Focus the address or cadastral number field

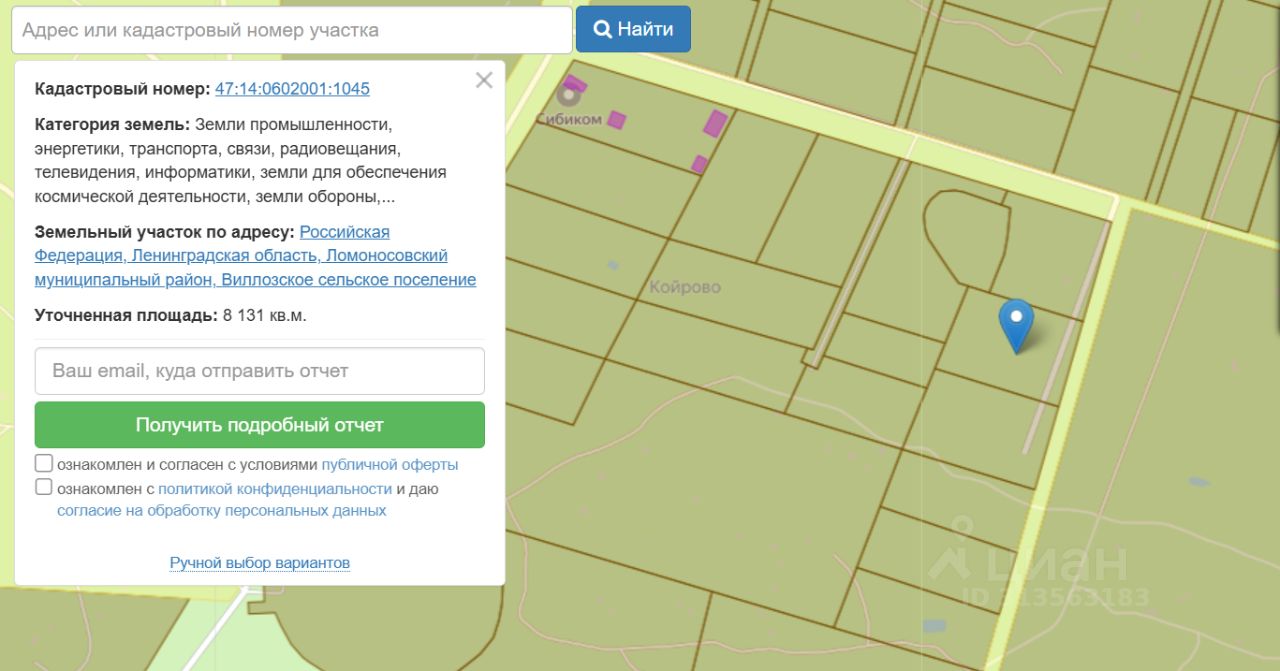click(x=292, y=30)
